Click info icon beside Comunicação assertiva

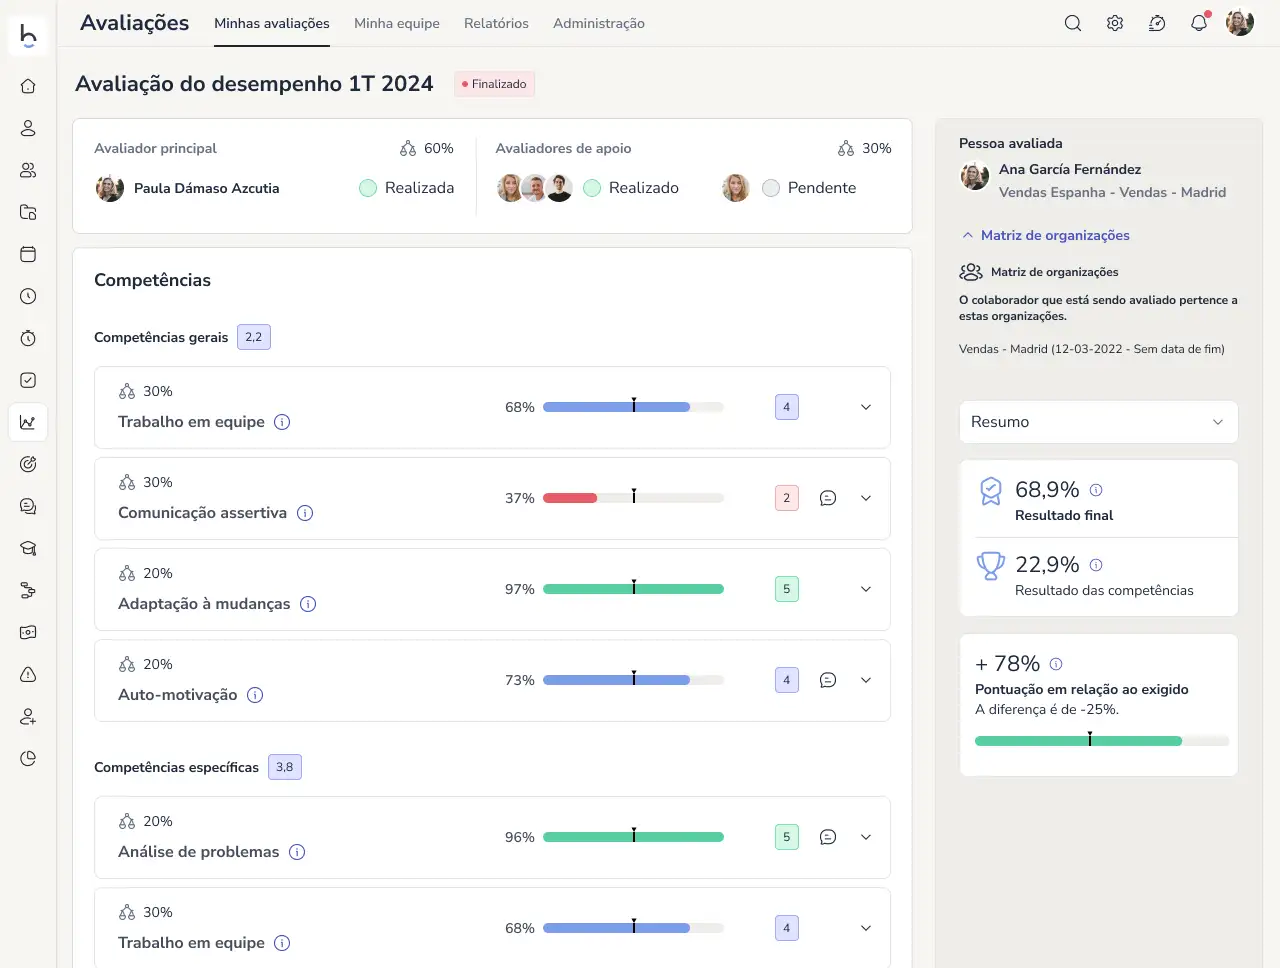[x=305, y=513]
